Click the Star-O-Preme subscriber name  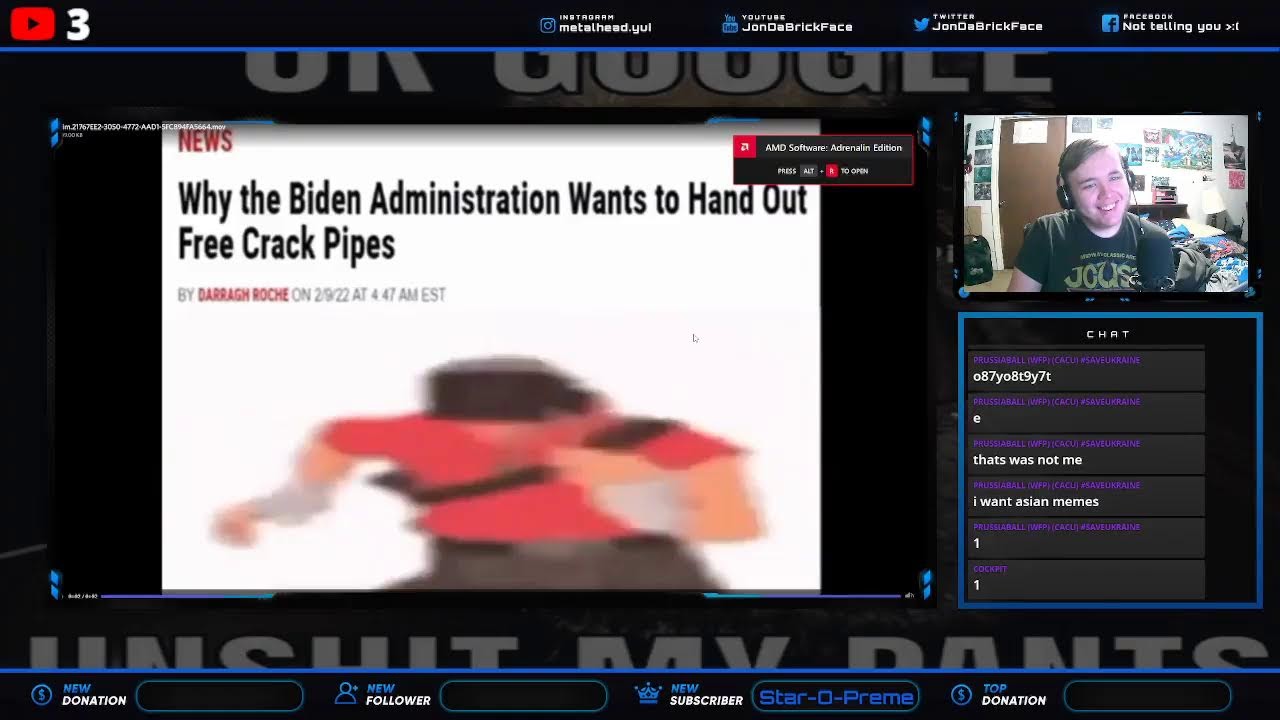pyautogui.click(x=836, y=697)
